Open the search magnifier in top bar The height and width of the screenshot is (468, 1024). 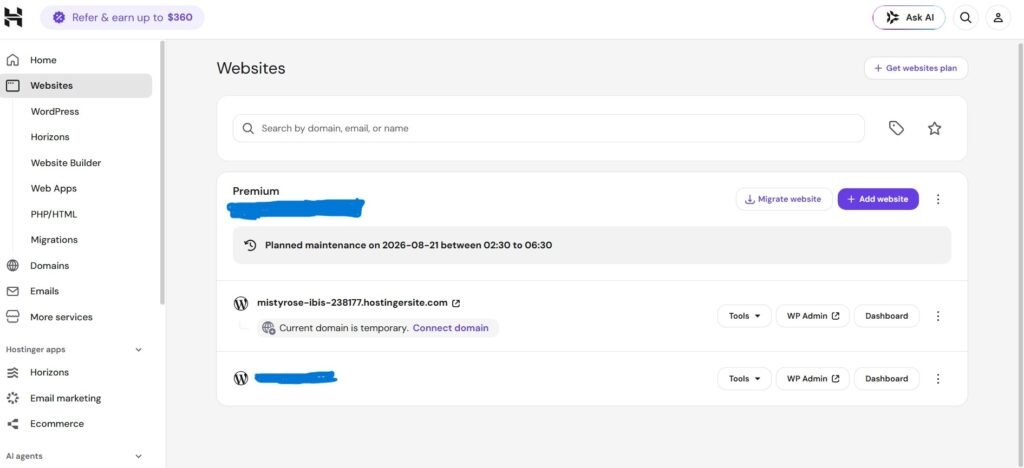point(965,18)
